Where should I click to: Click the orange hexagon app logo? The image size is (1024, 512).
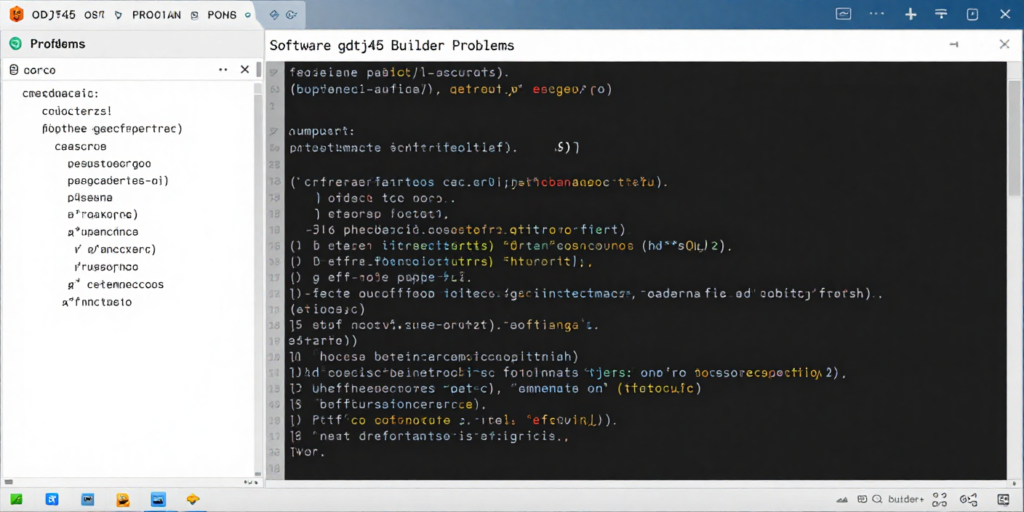(x=17, y=14)
